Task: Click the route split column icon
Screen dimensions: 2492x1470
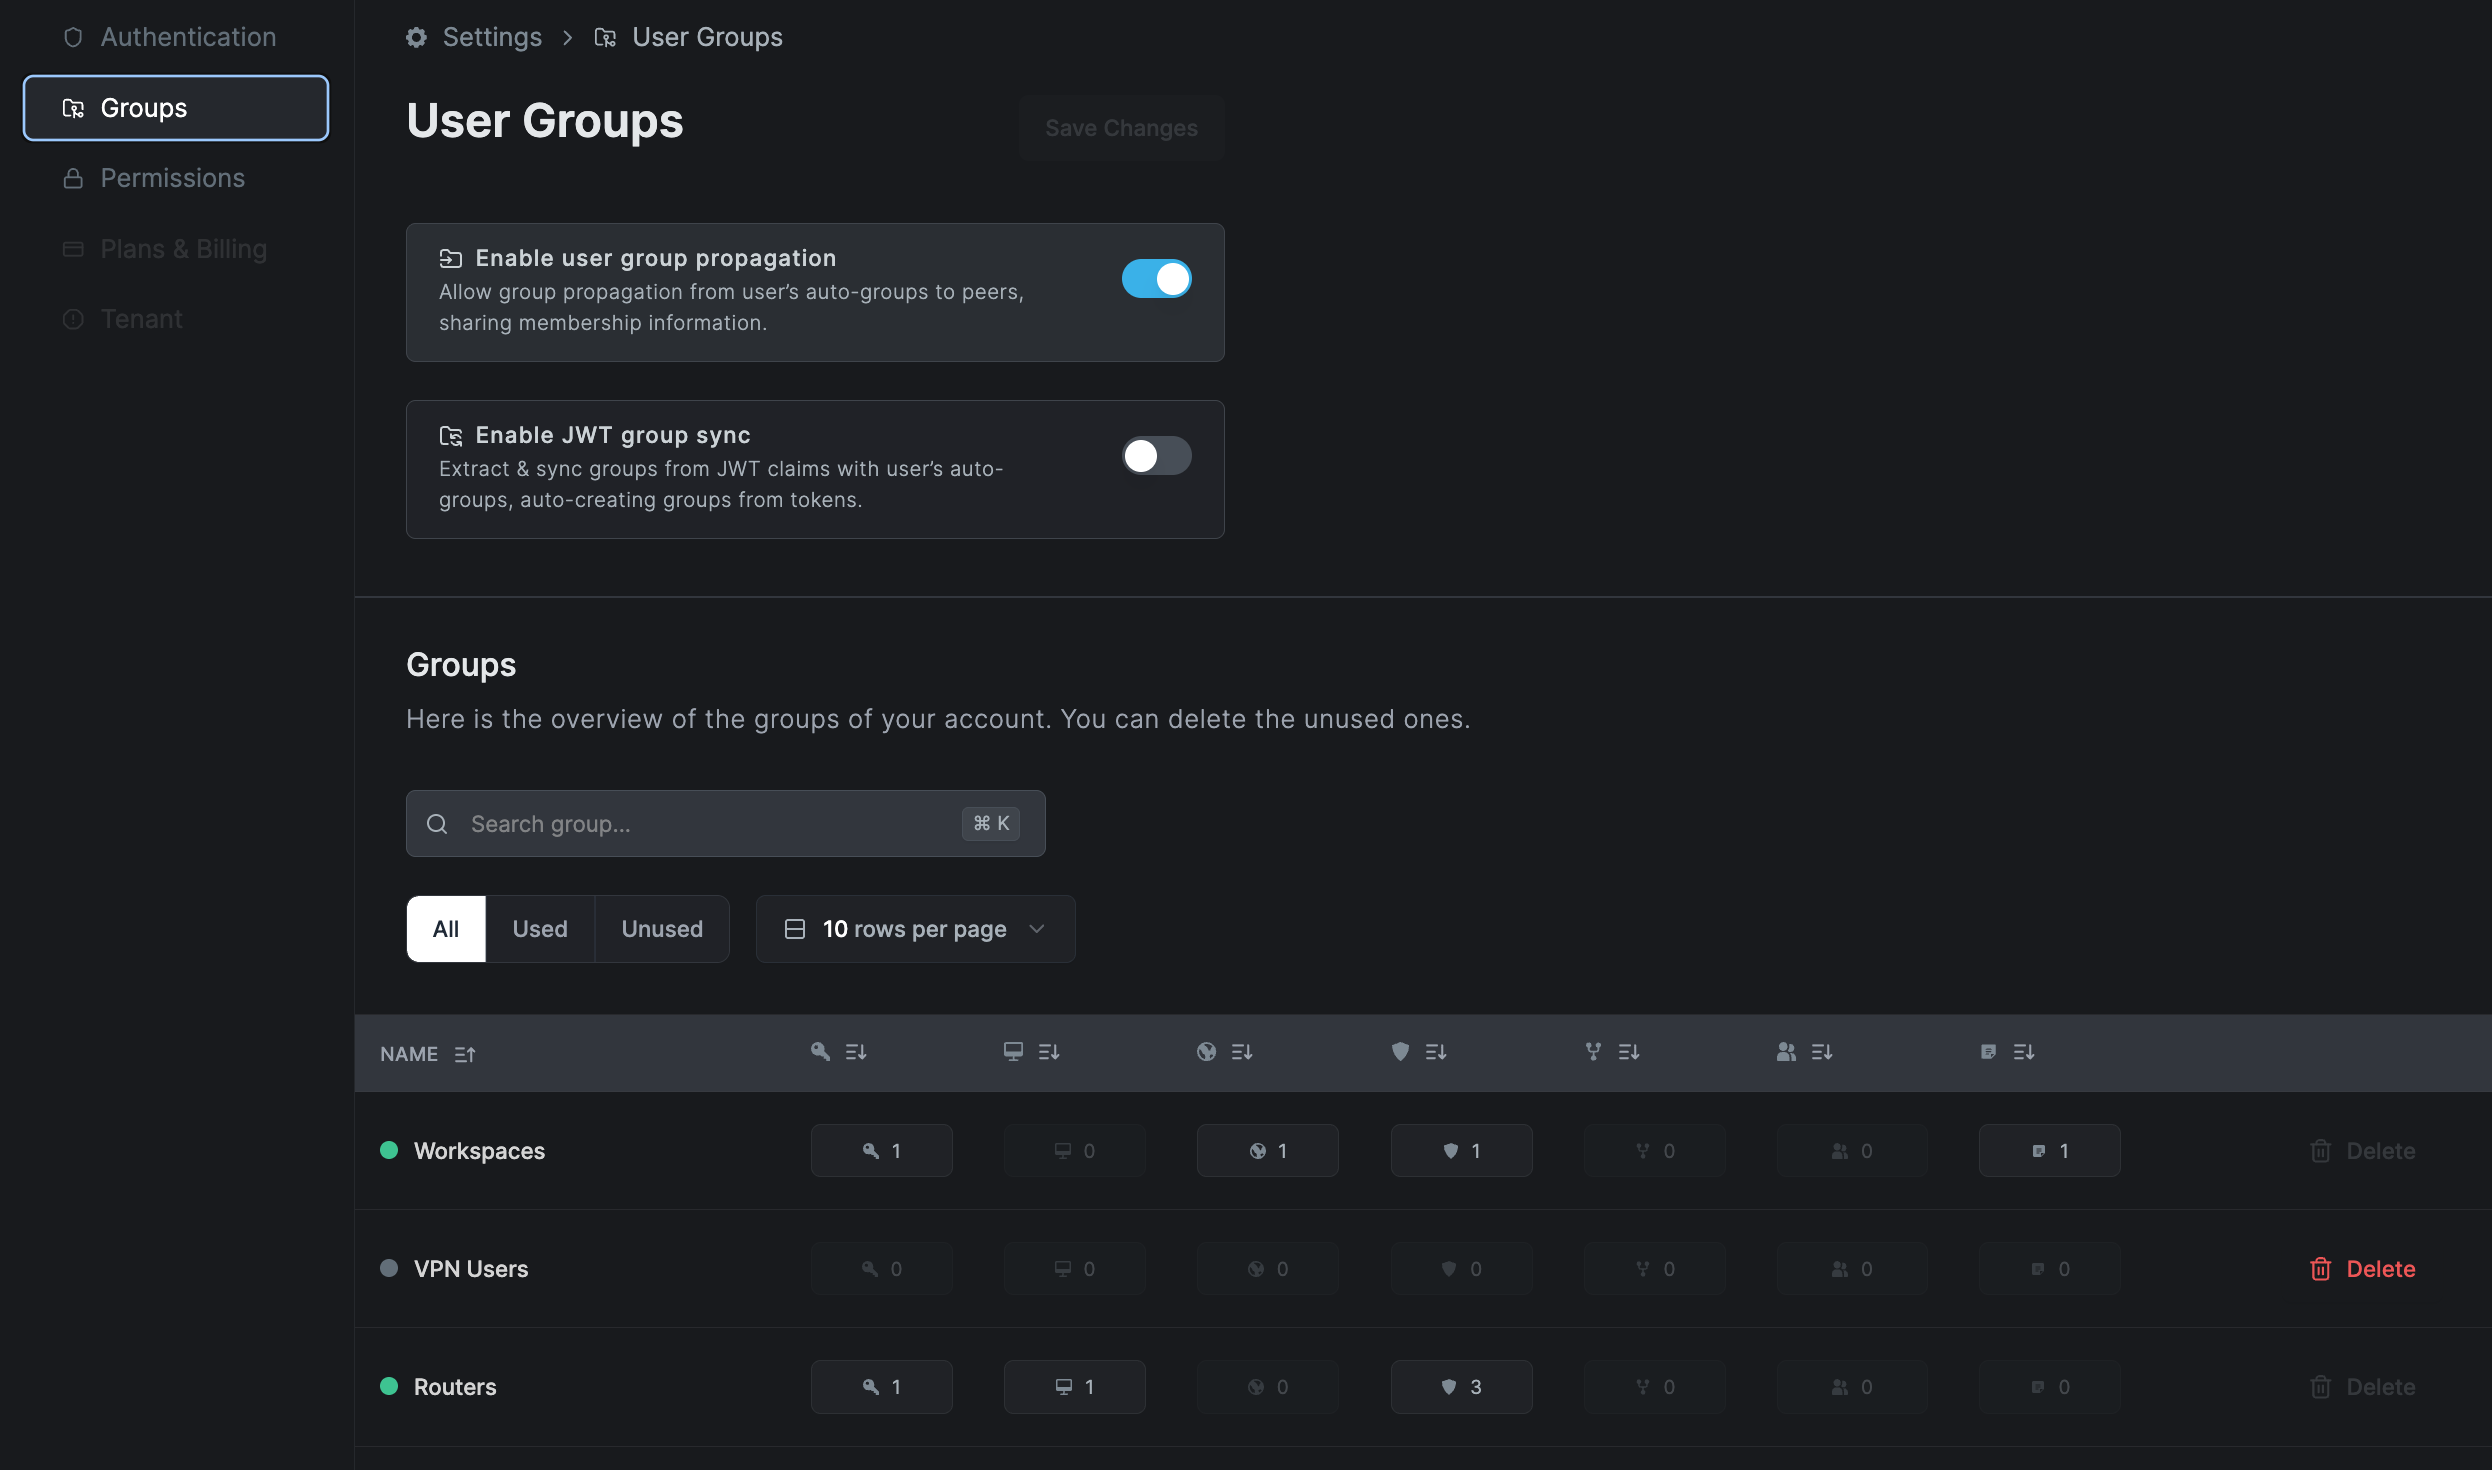Action: point(1591,1051)
